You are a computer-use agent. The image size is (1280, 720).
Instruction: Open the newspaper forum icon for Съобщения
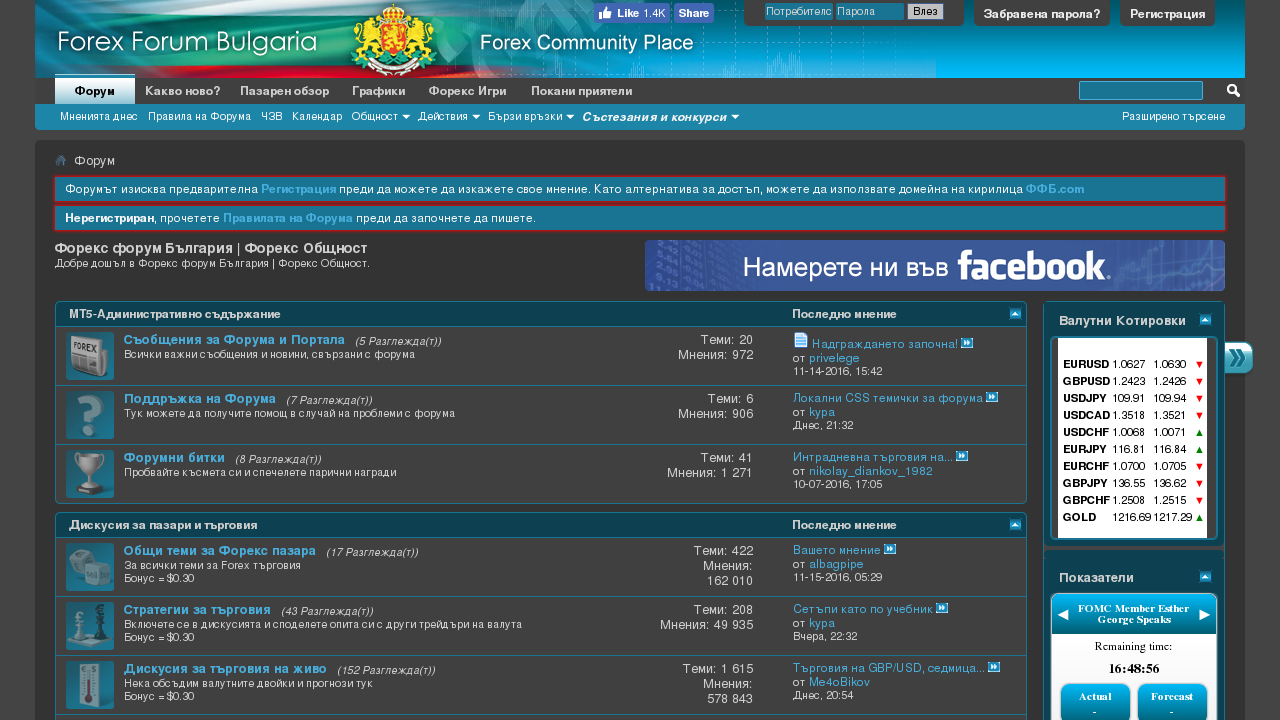(x=90, y=356)
